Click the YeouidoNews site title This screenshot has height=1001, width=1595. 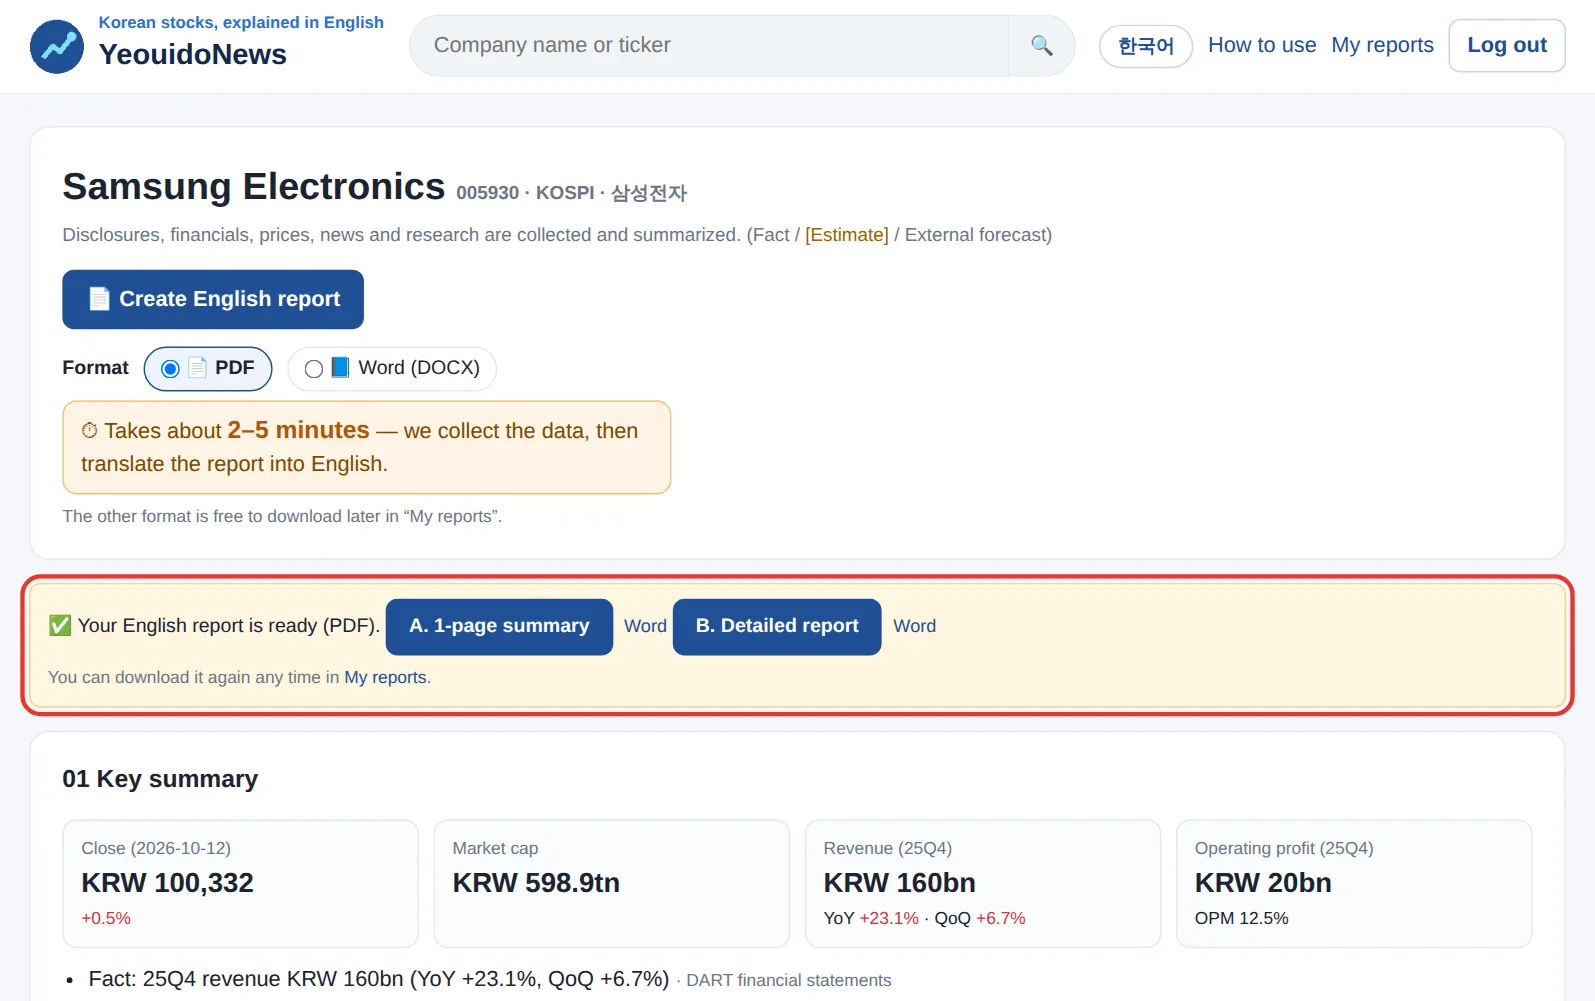pyautogui.click(x=193, y=54)
